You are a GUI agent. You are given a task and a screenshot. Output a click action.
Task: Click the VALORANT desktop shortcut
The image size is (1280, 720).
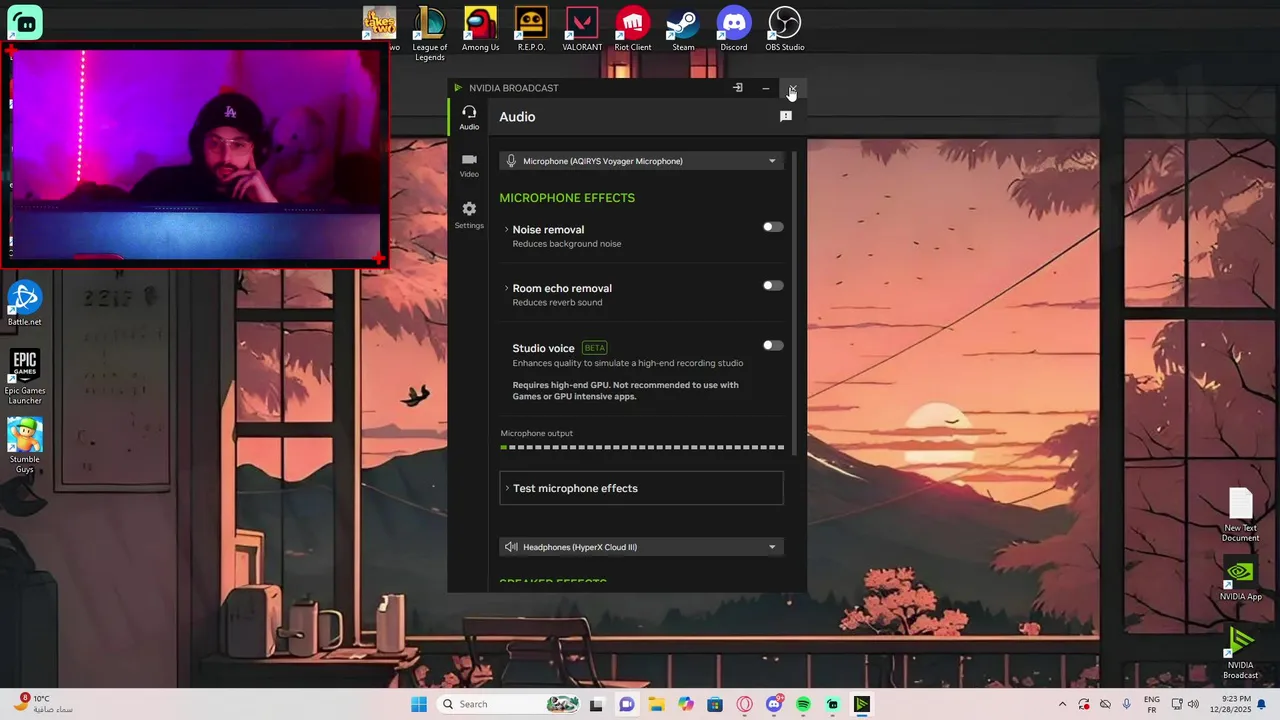[582, 29]
